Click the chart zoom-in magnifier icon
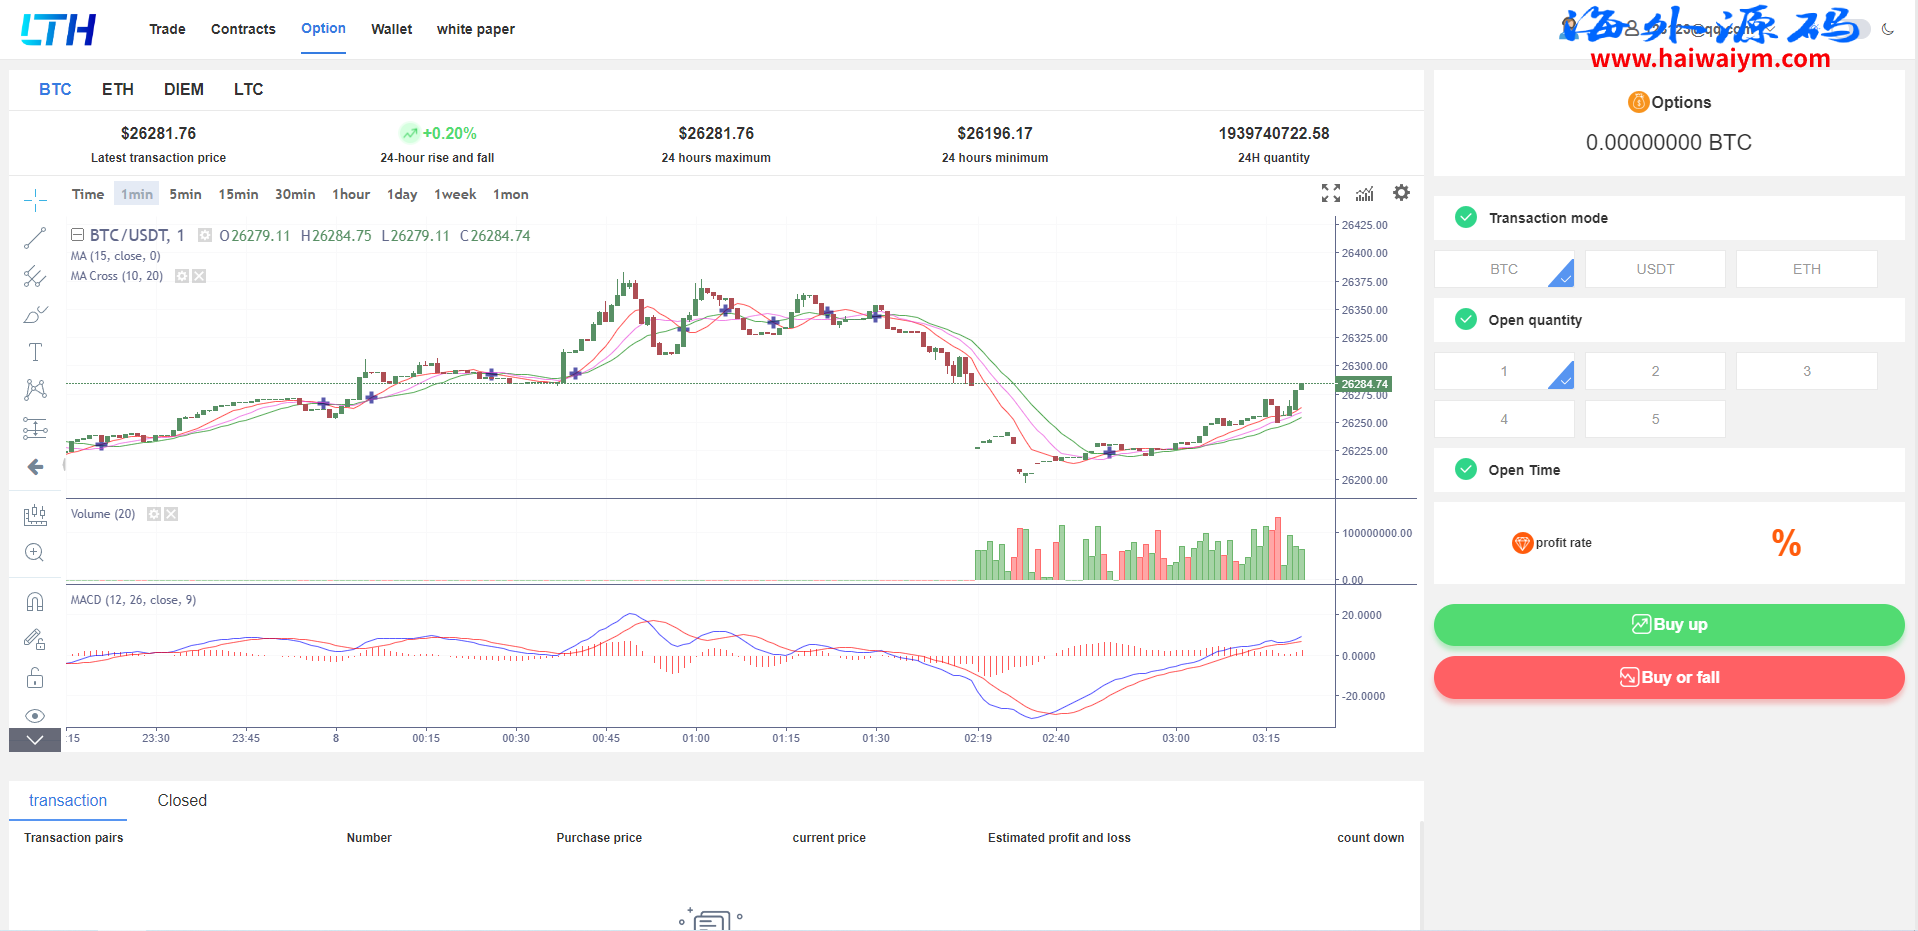Screen dimensions: 1918x931 tap(35, 552)
